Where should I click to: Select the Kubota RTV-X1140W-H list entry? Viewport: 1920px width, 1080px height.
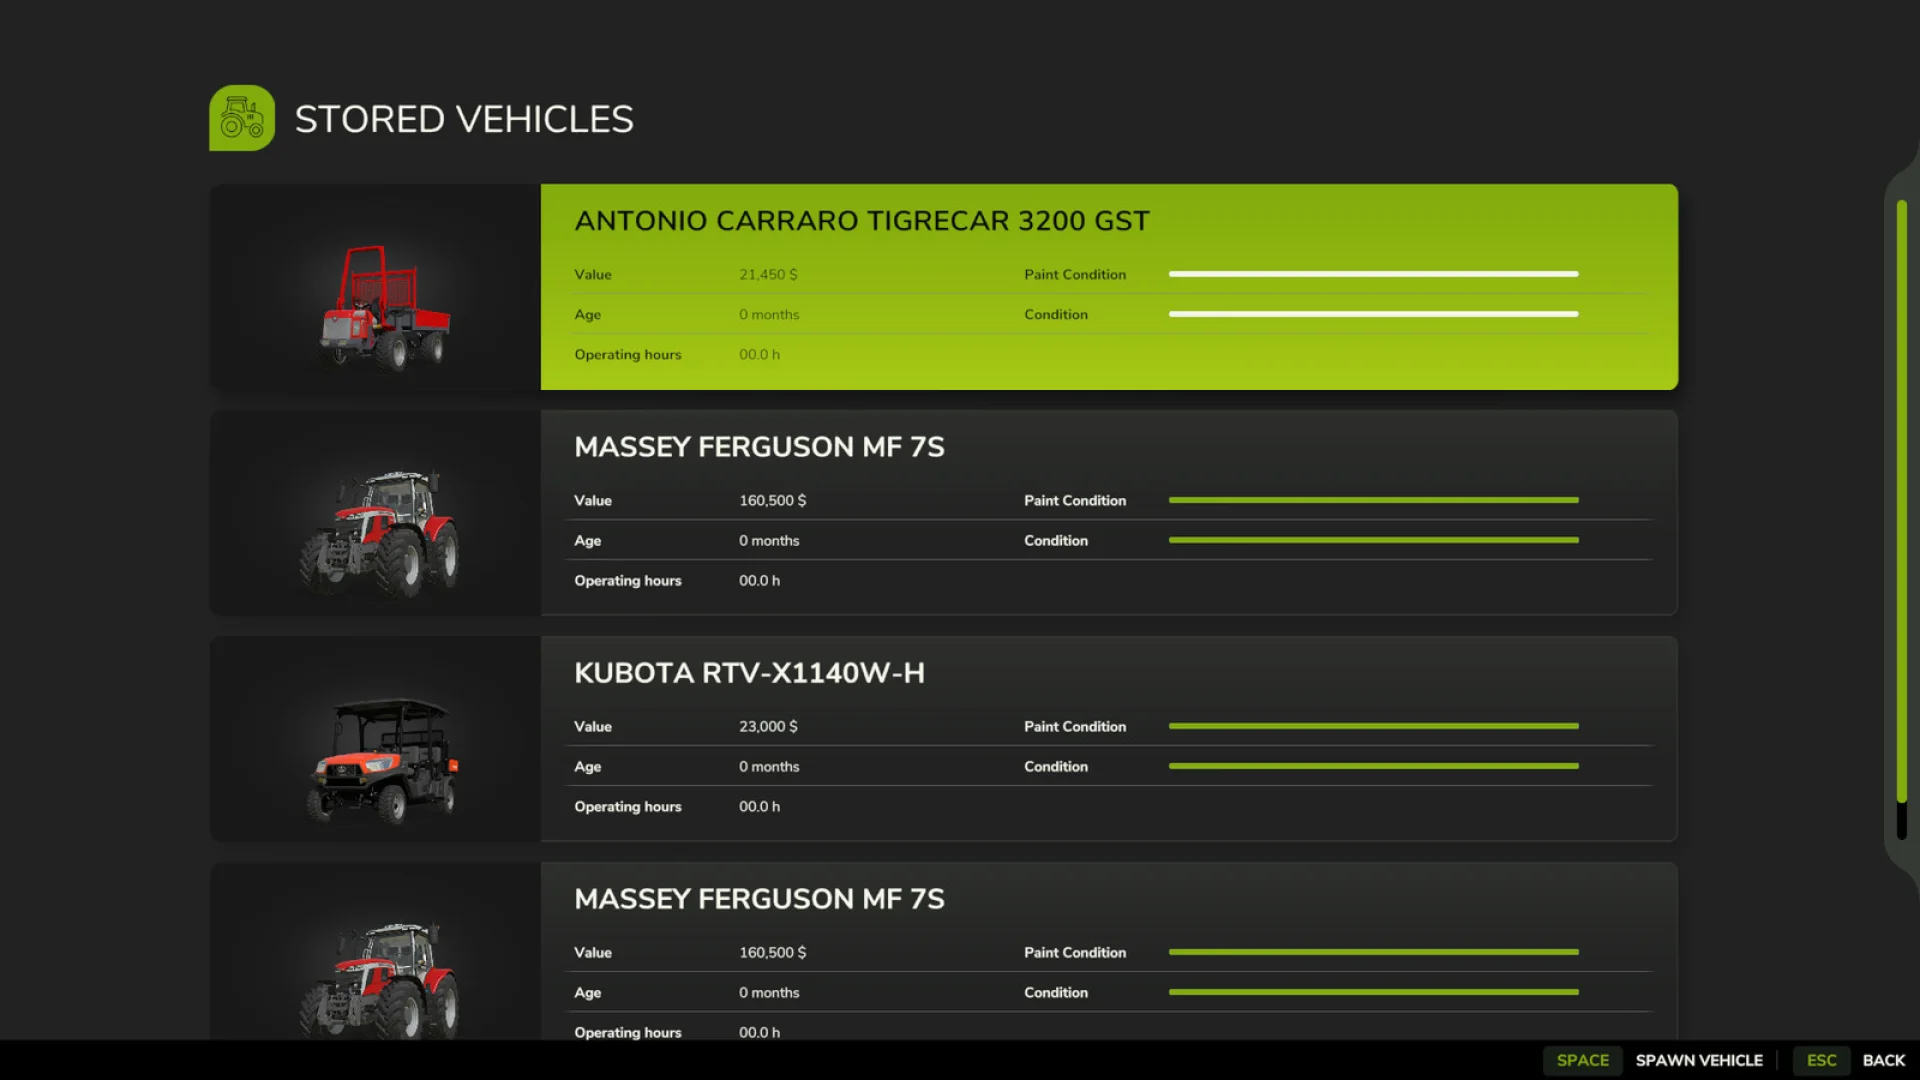1100,739
